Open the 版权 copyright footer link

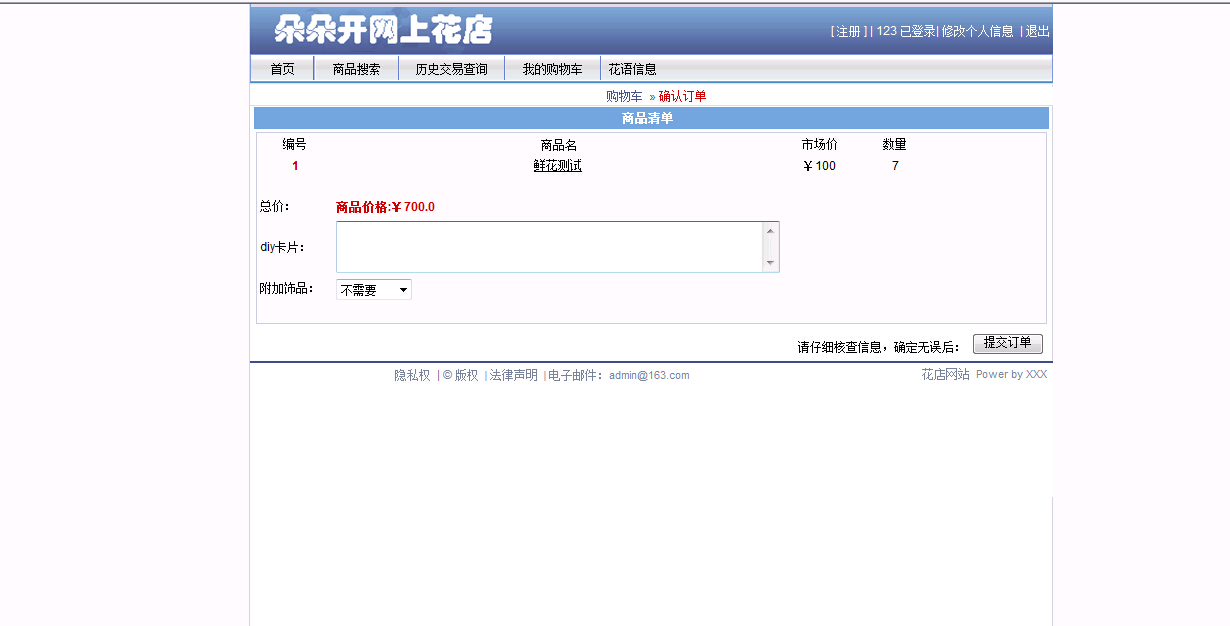point(466,375)
